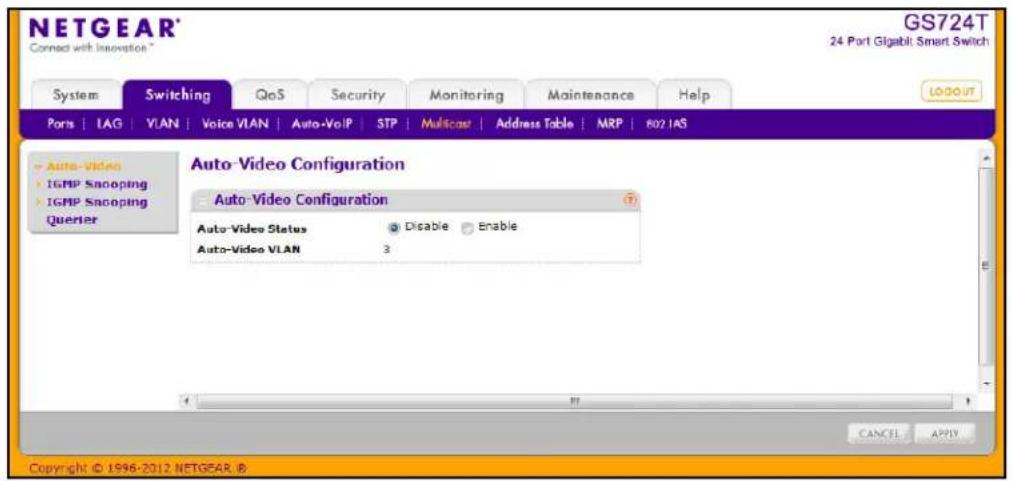Open the Maintenance tab

(x=591, y=96)
